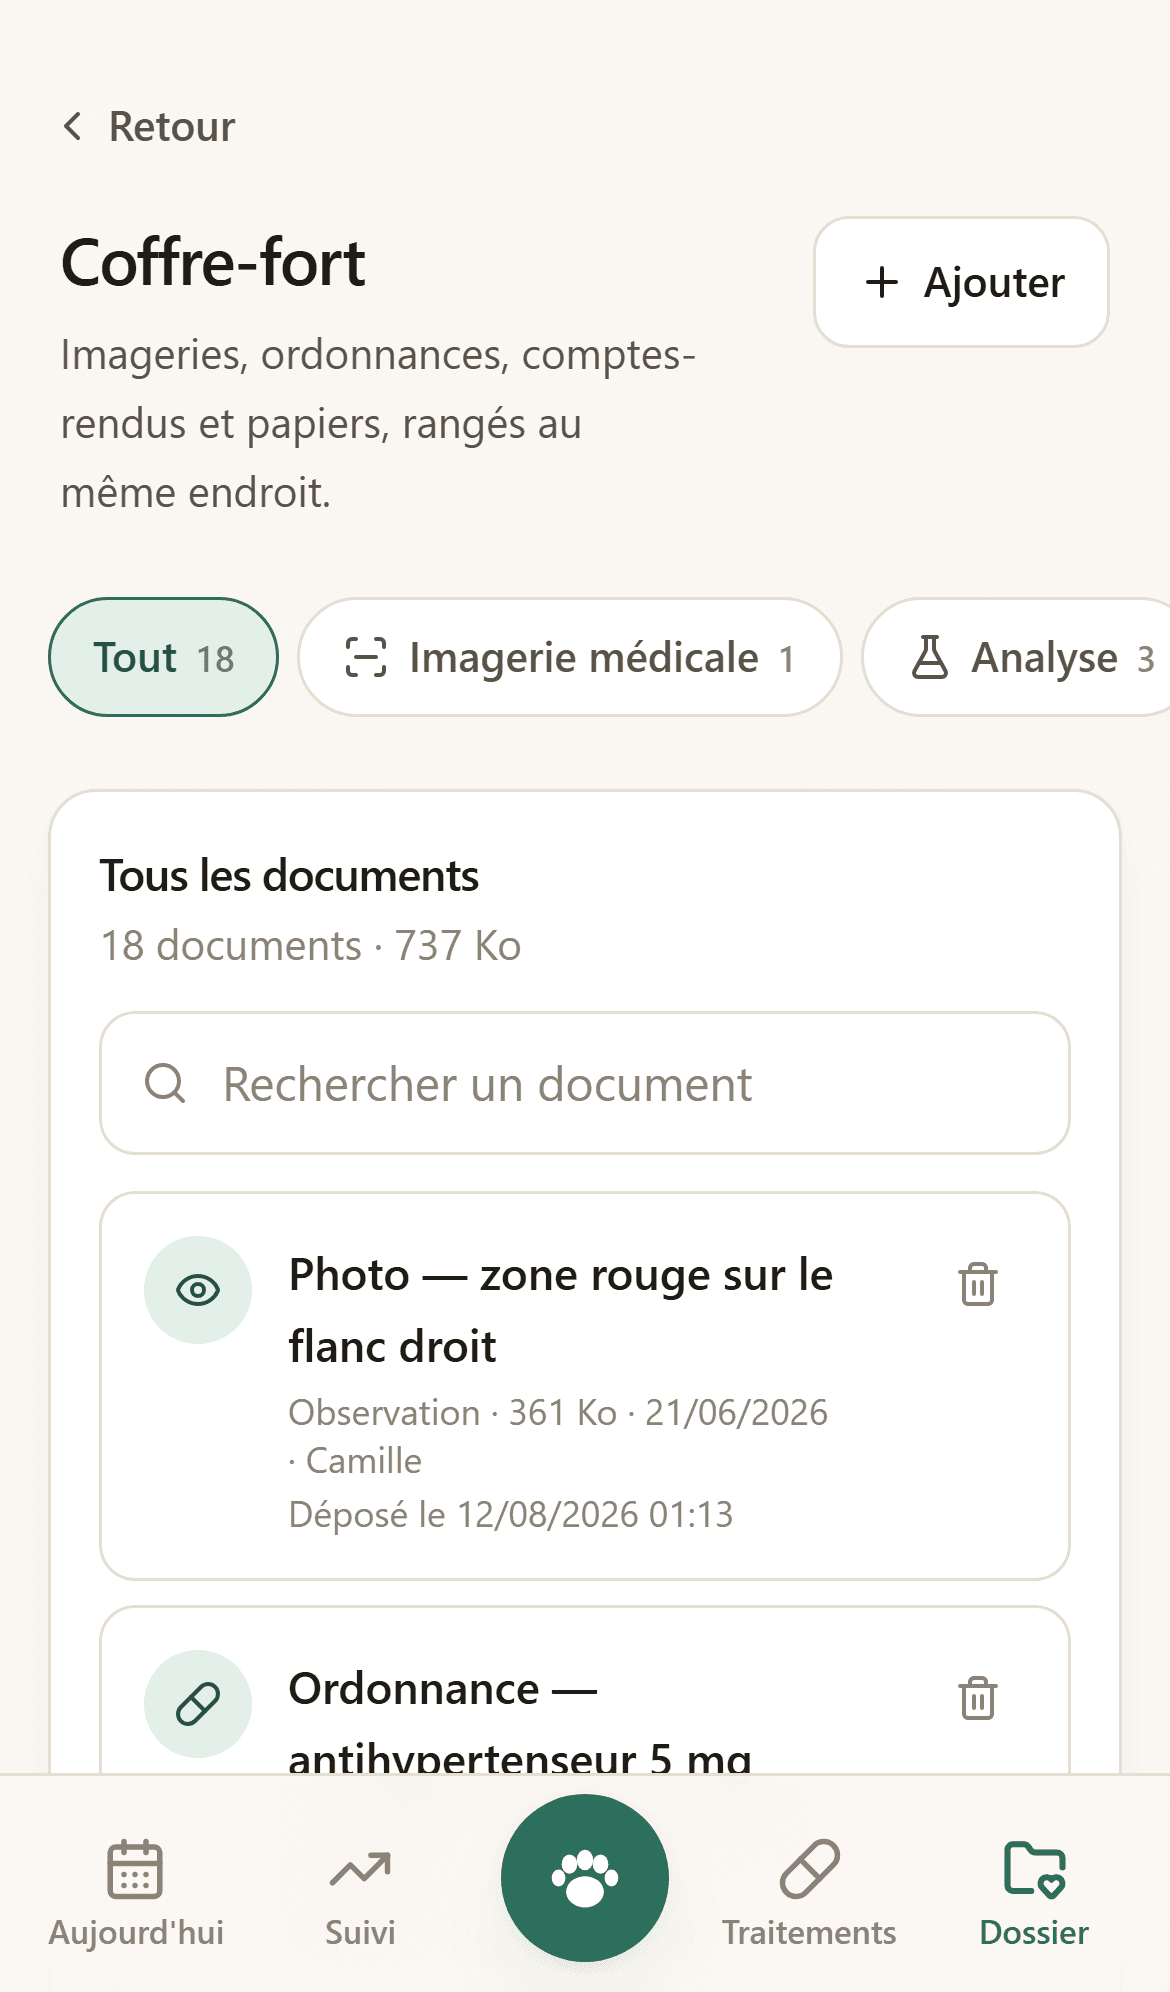This screenshot has width=1170, height=1992.
Task: Click the magnifier search icon
Action: [x=165, y=1083]
